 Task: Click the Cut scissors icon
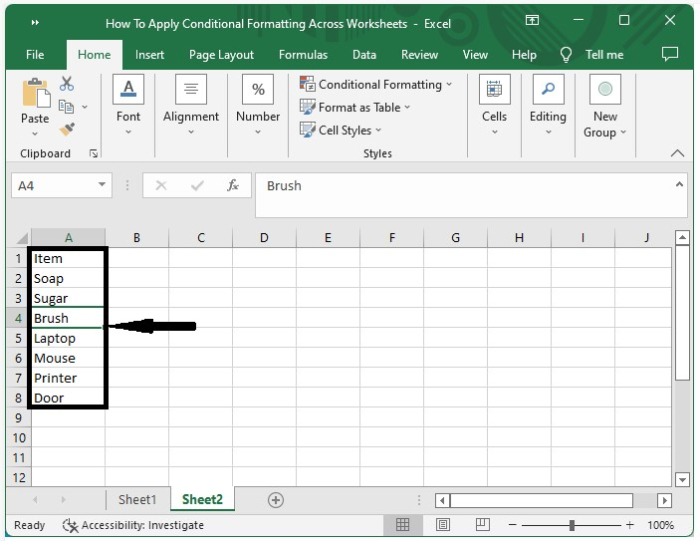(x=67, y=84)
